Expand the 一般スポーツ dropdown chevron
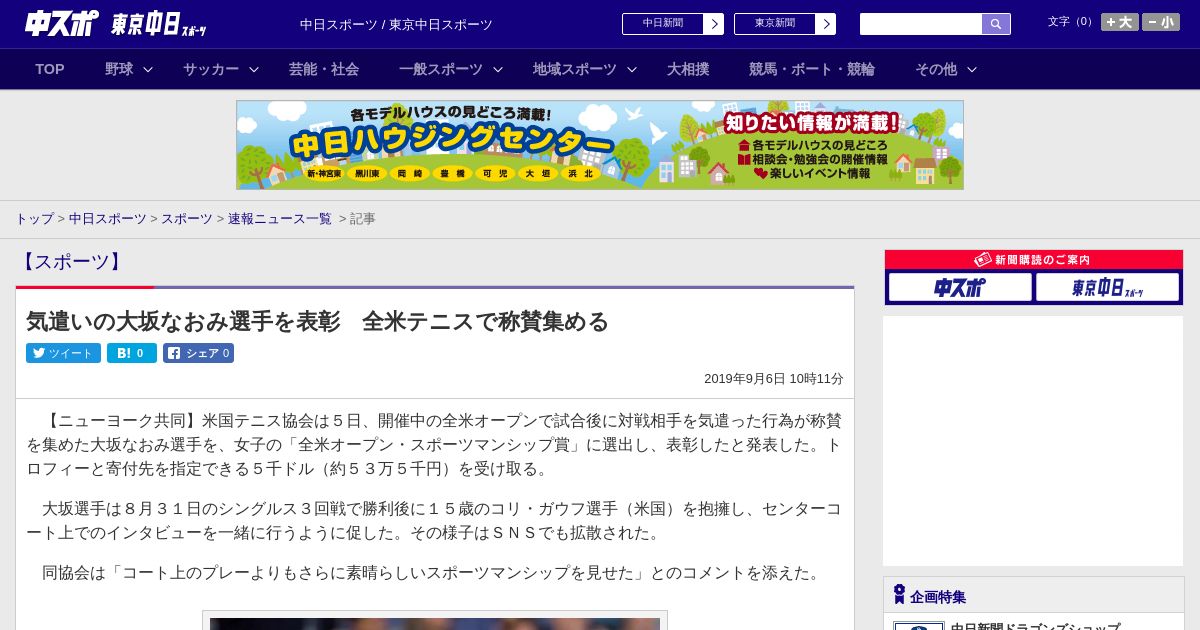 click(498, 69)
